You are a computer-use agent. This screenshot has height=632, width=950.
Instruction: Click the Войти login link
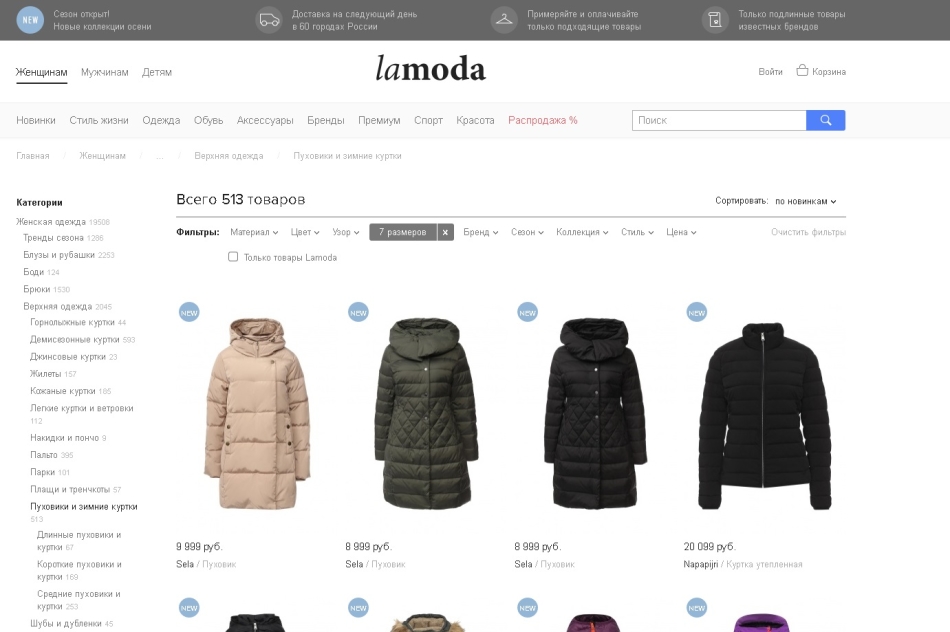[770, 72]
